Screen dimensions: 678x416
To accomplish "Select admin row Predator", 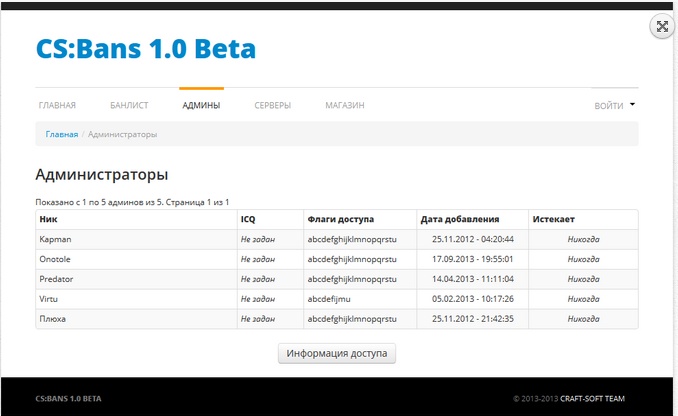I will (x=337, y=279).
